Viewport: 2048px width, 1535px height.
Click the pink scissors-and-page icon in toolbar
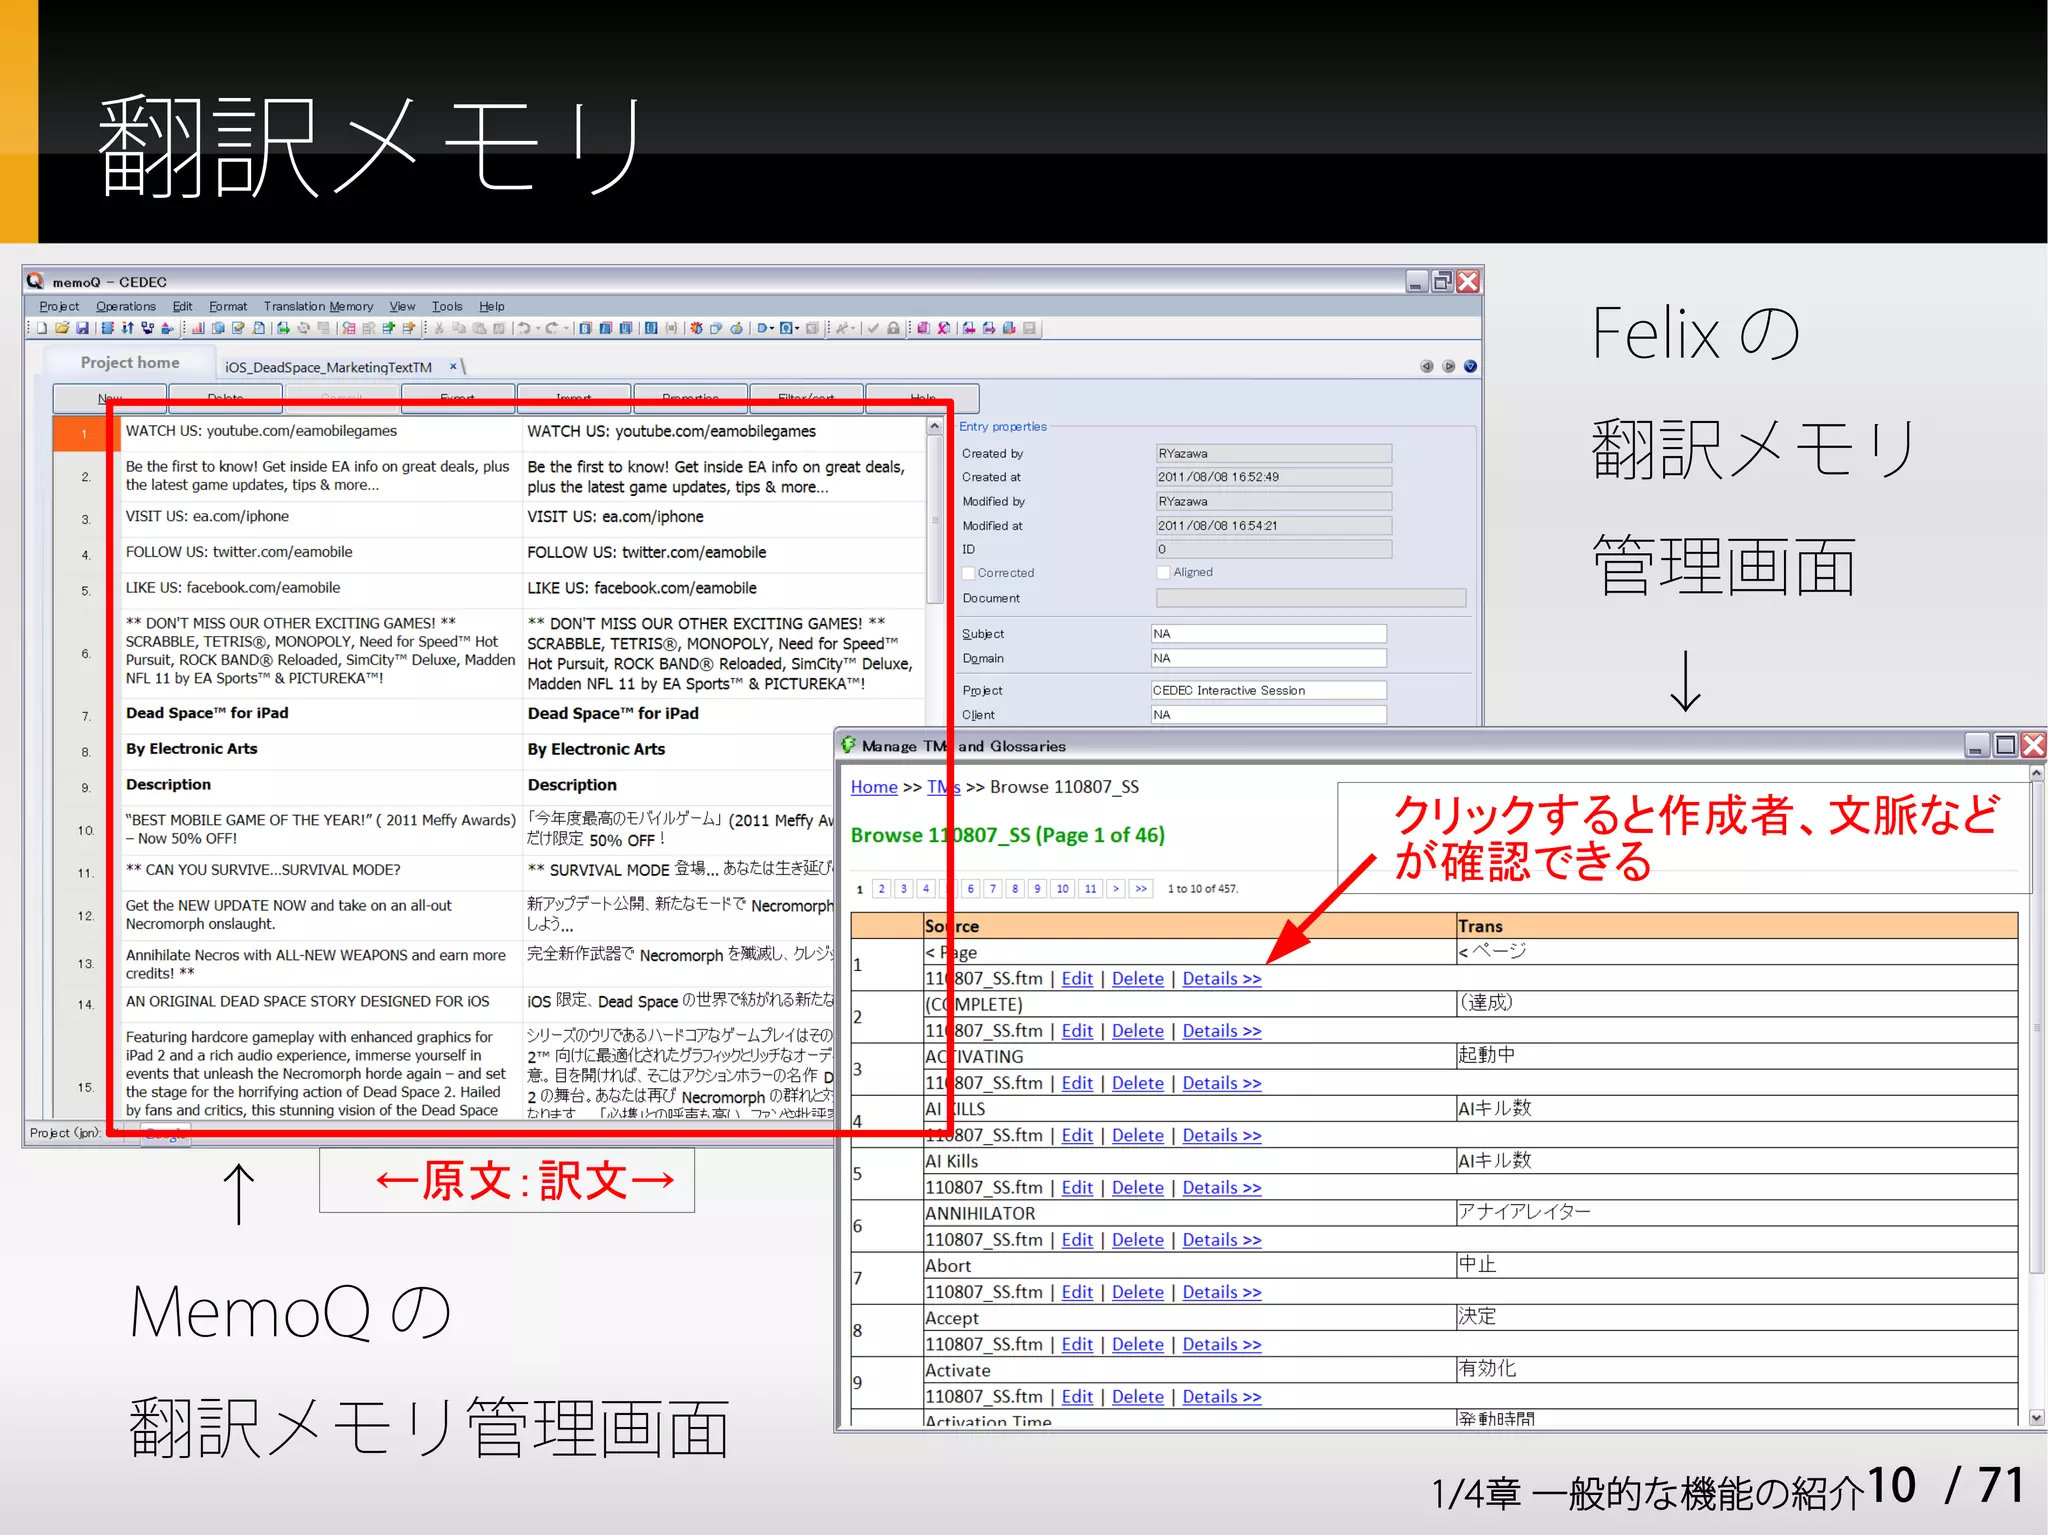point(943,328)
